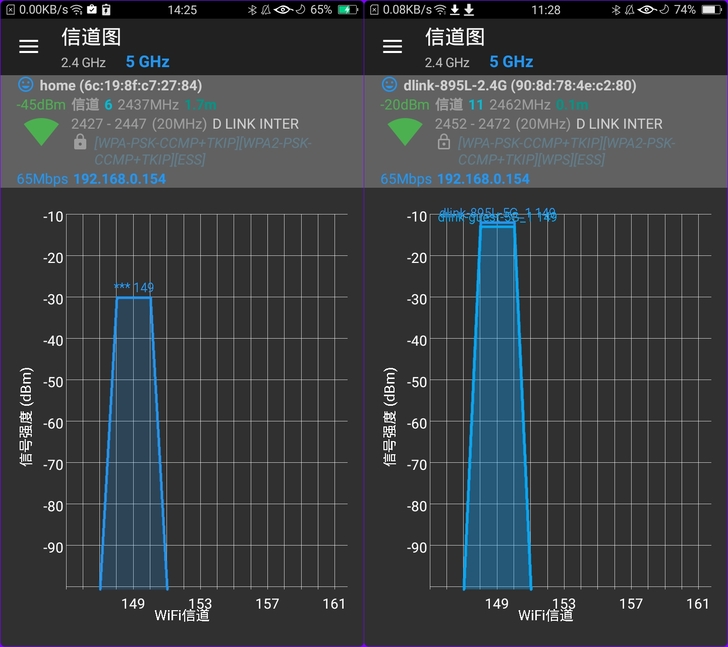Tap eye comfort icon in left status bar
This screenshot has width=728, height=647.
point(283,10)
